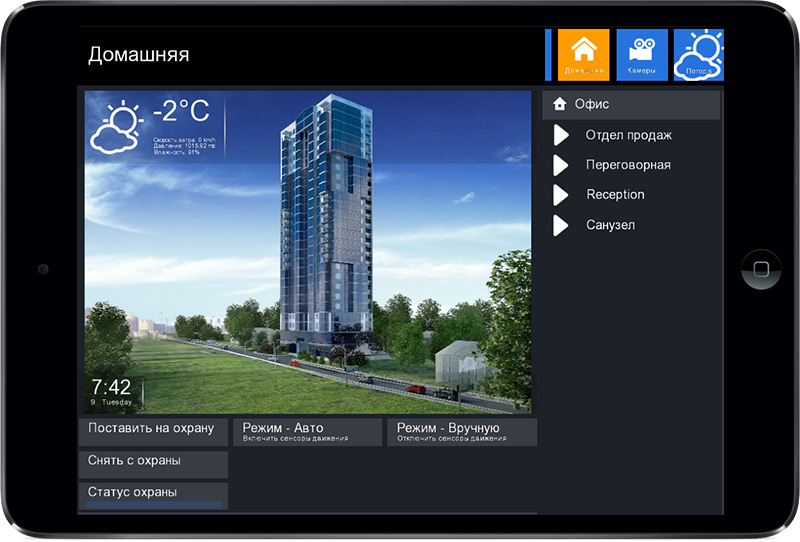The image size is (800, 542).
Task: Tap the iPad home button
Action: (761, 270)
